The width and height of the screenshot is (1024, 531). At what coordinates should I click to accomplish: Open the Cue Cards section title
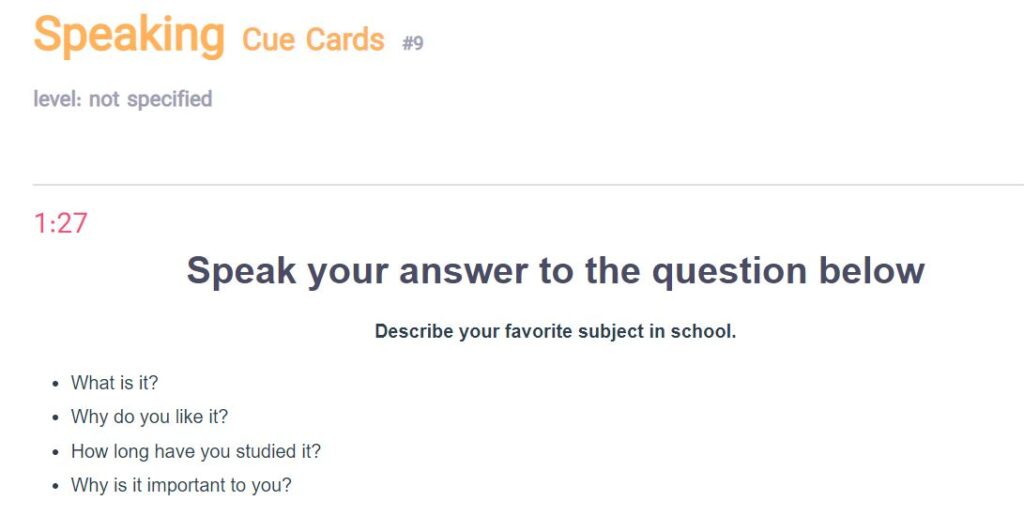coord(313,39)
